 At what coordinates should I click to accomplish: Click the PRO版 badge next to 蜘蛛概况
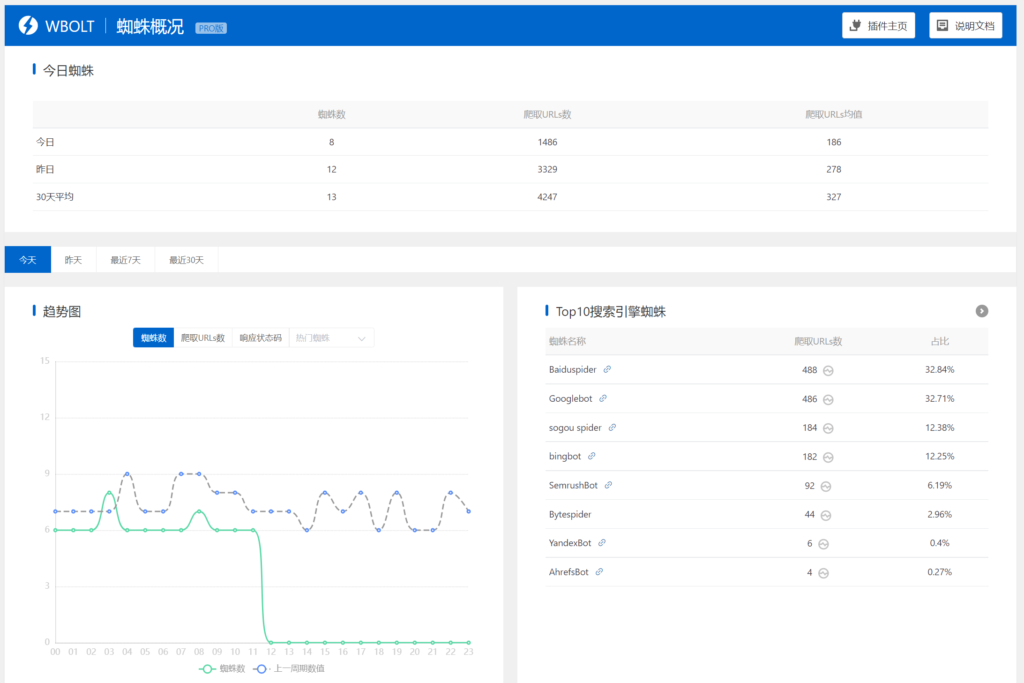point(210,27)
